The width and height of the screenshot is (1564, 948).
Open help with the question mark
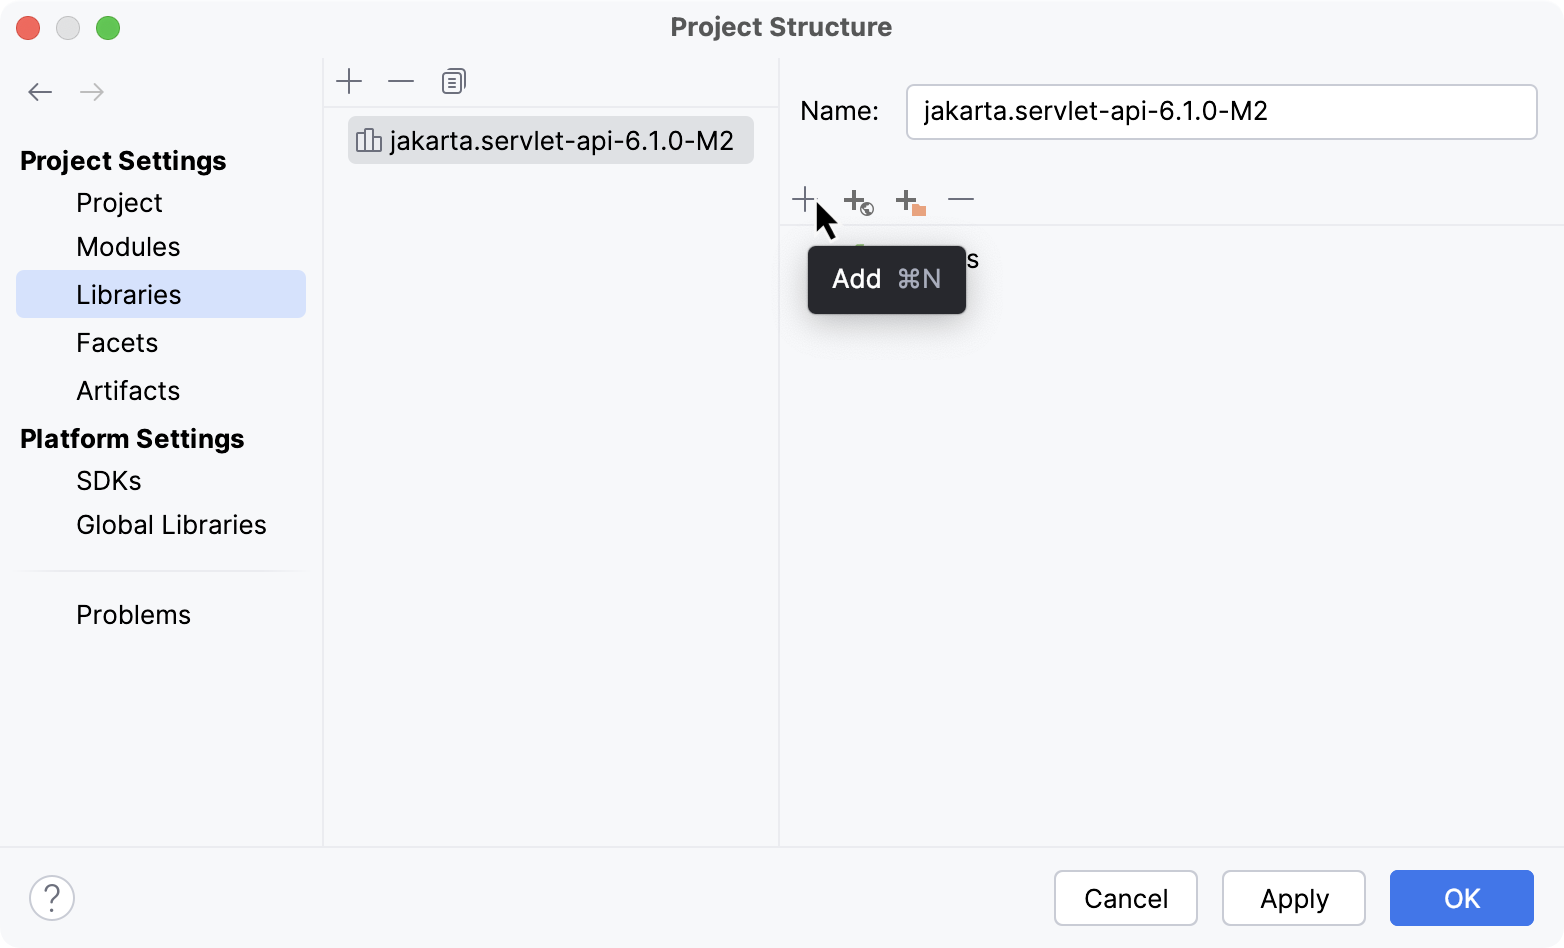pos(52,898)
